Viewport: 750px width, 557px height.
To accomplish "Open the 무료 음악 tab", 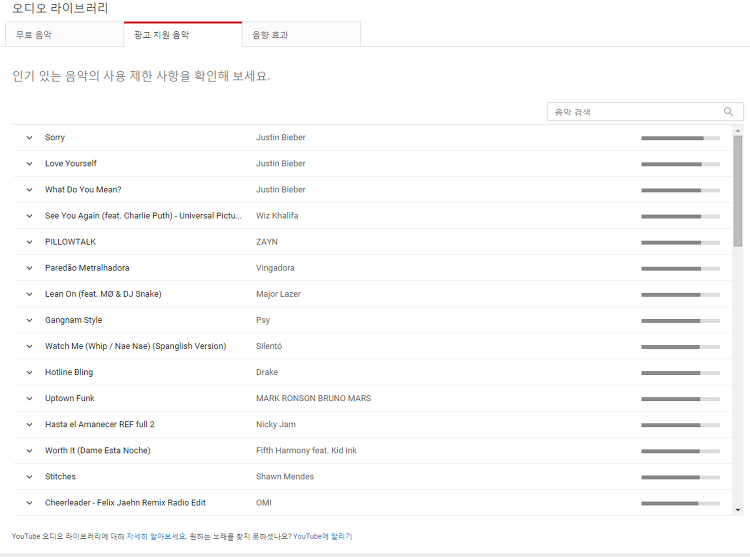I will tap(64, 34).
